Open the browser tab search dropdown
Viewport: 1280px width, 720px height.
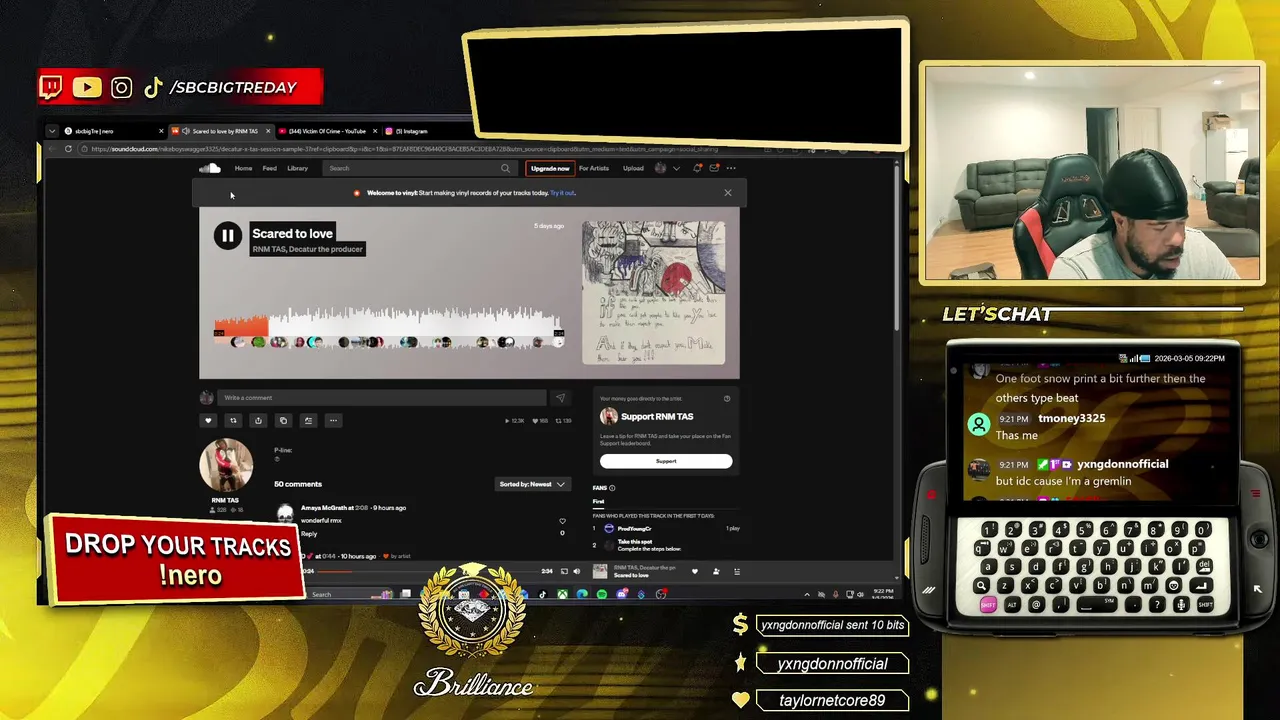click(52, 131)
